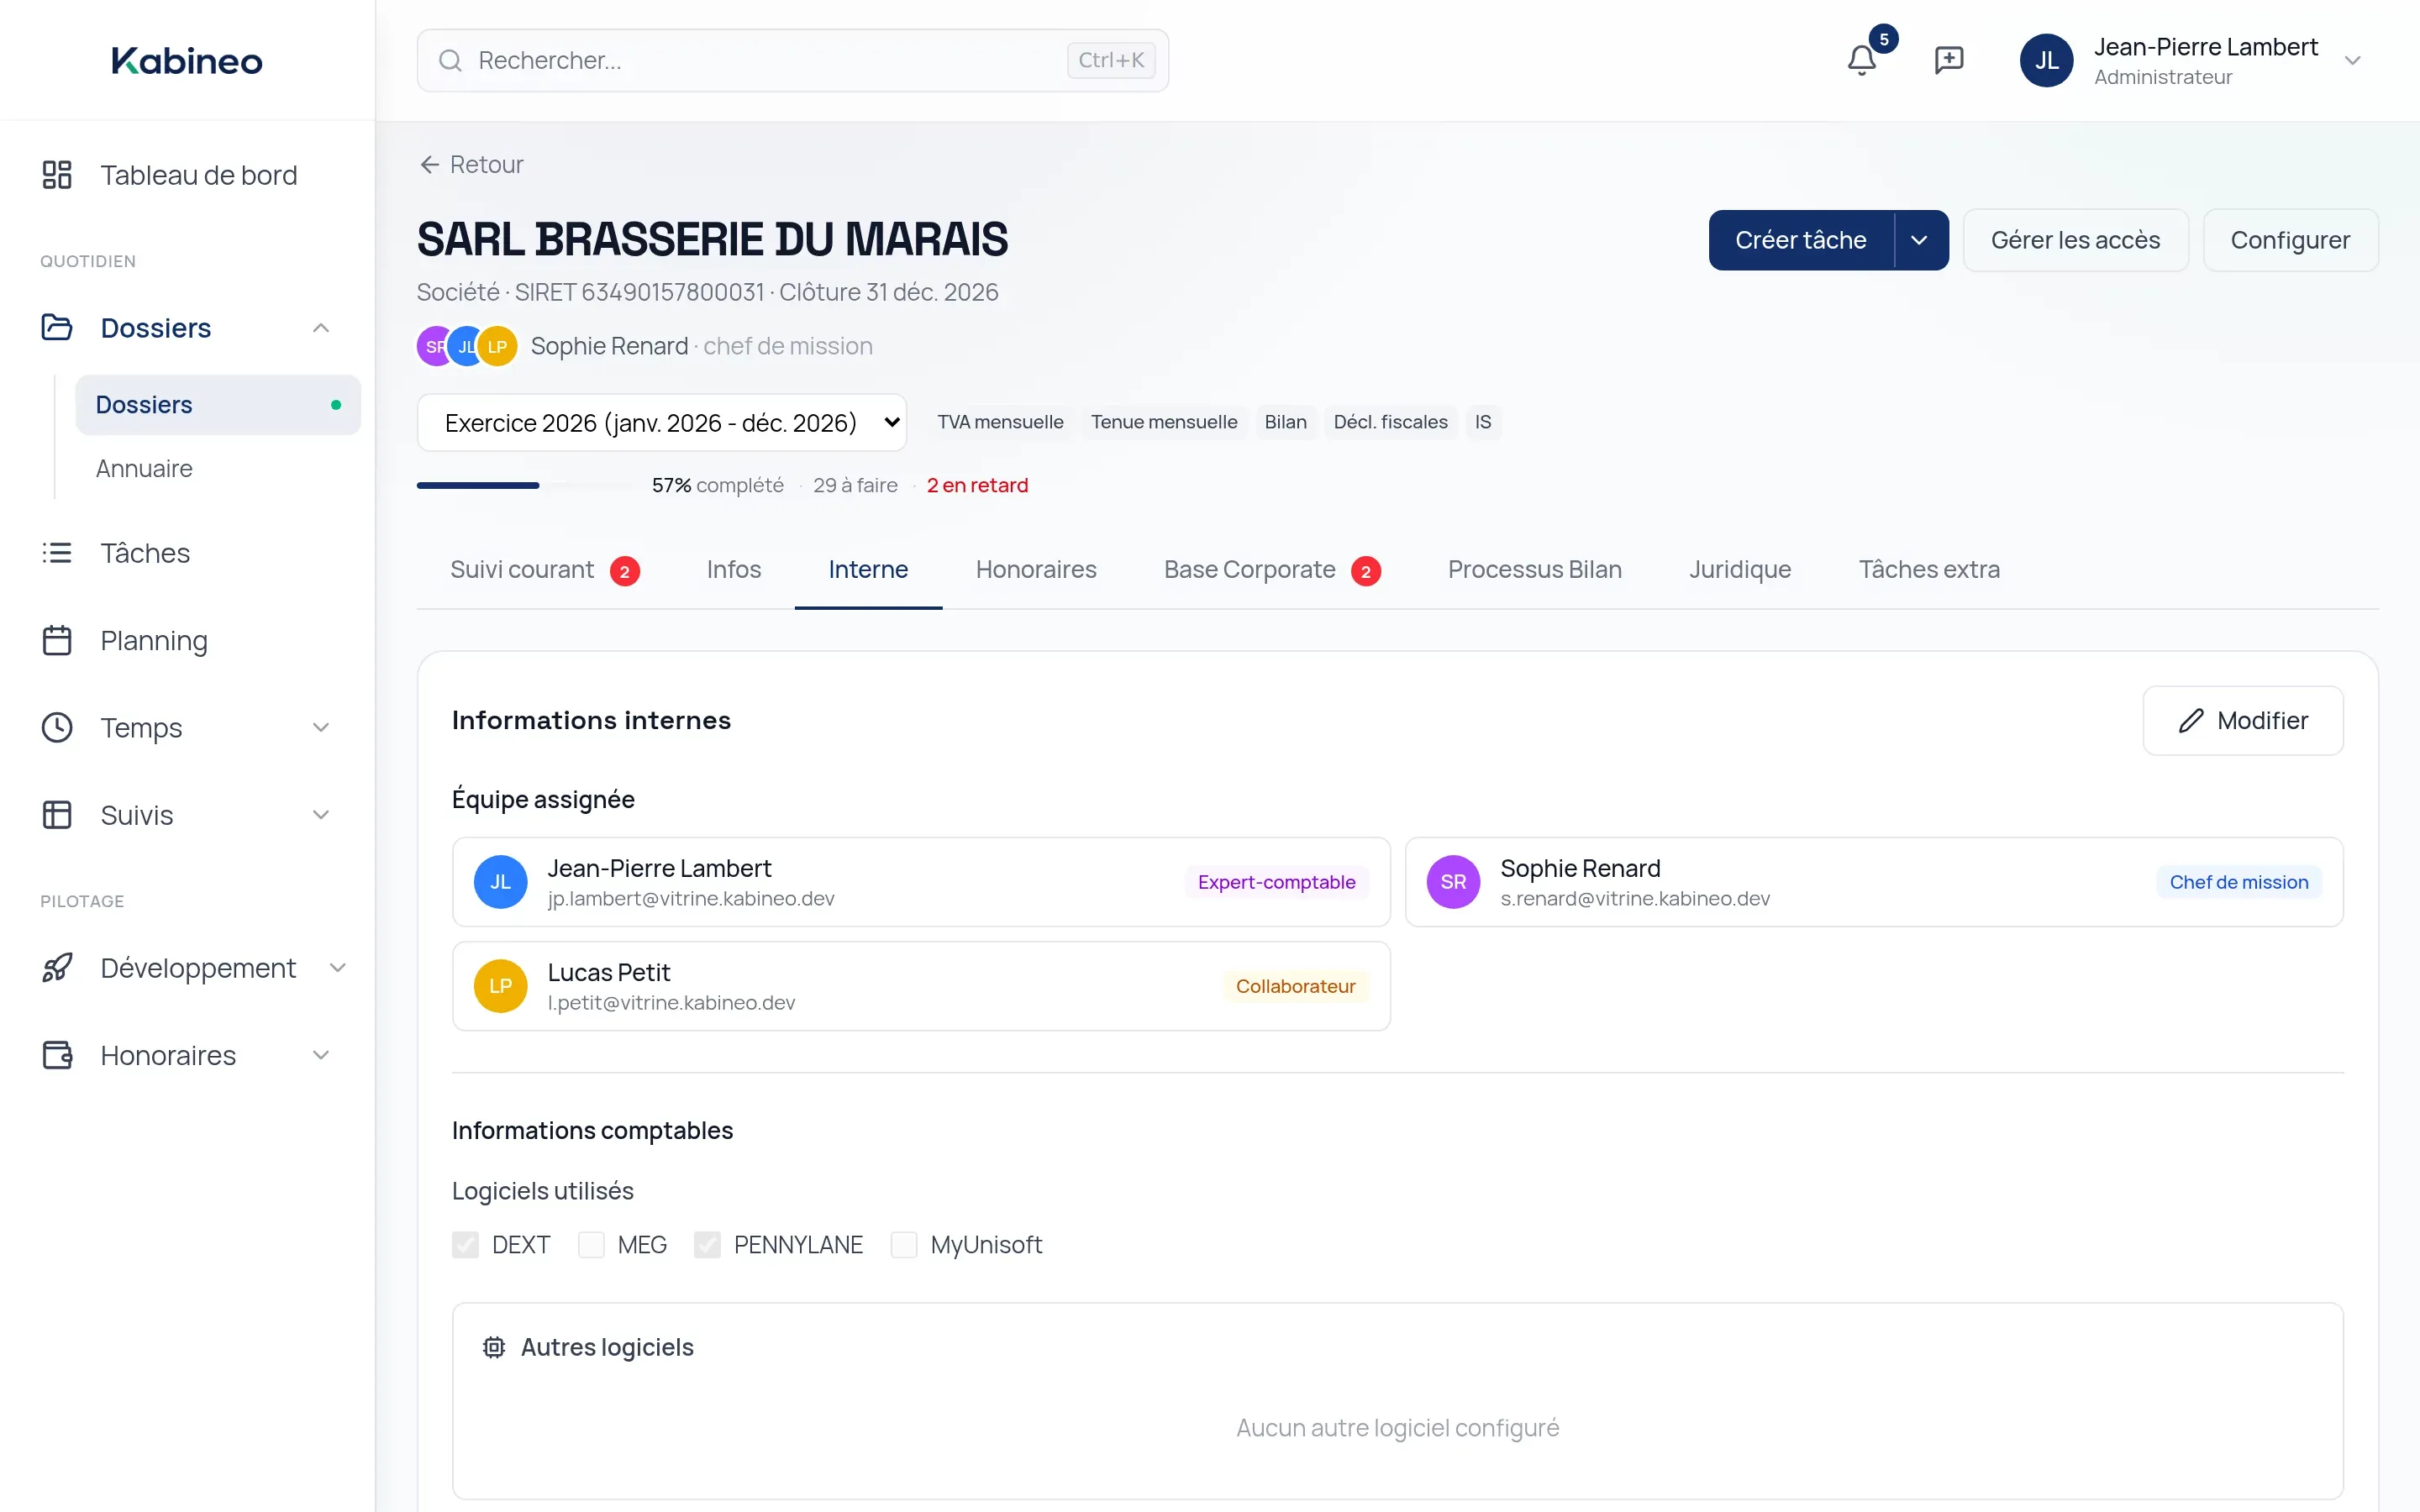The width and height of the screenshot is (2420, 1512).
Task: Toggle the DEXT checkbox
Action: point(465,1245)
